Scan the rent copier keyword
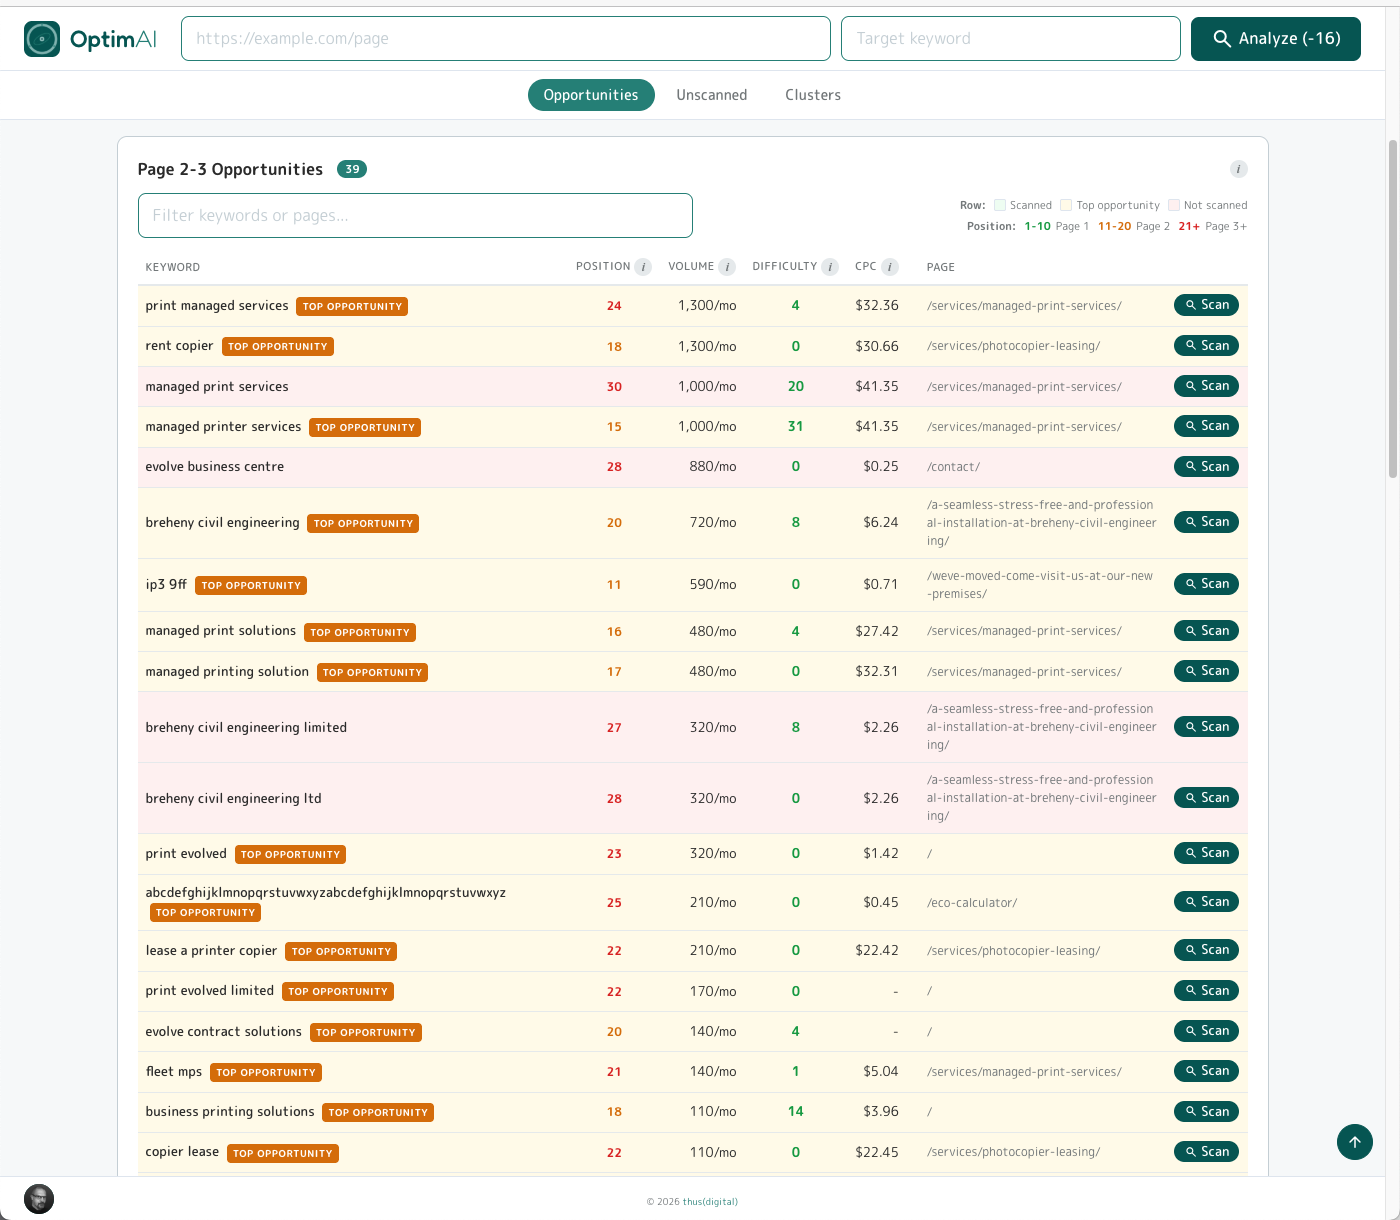This screenshot has height=1220, width=1400. pyautogui.click(x=1206, y=346)
